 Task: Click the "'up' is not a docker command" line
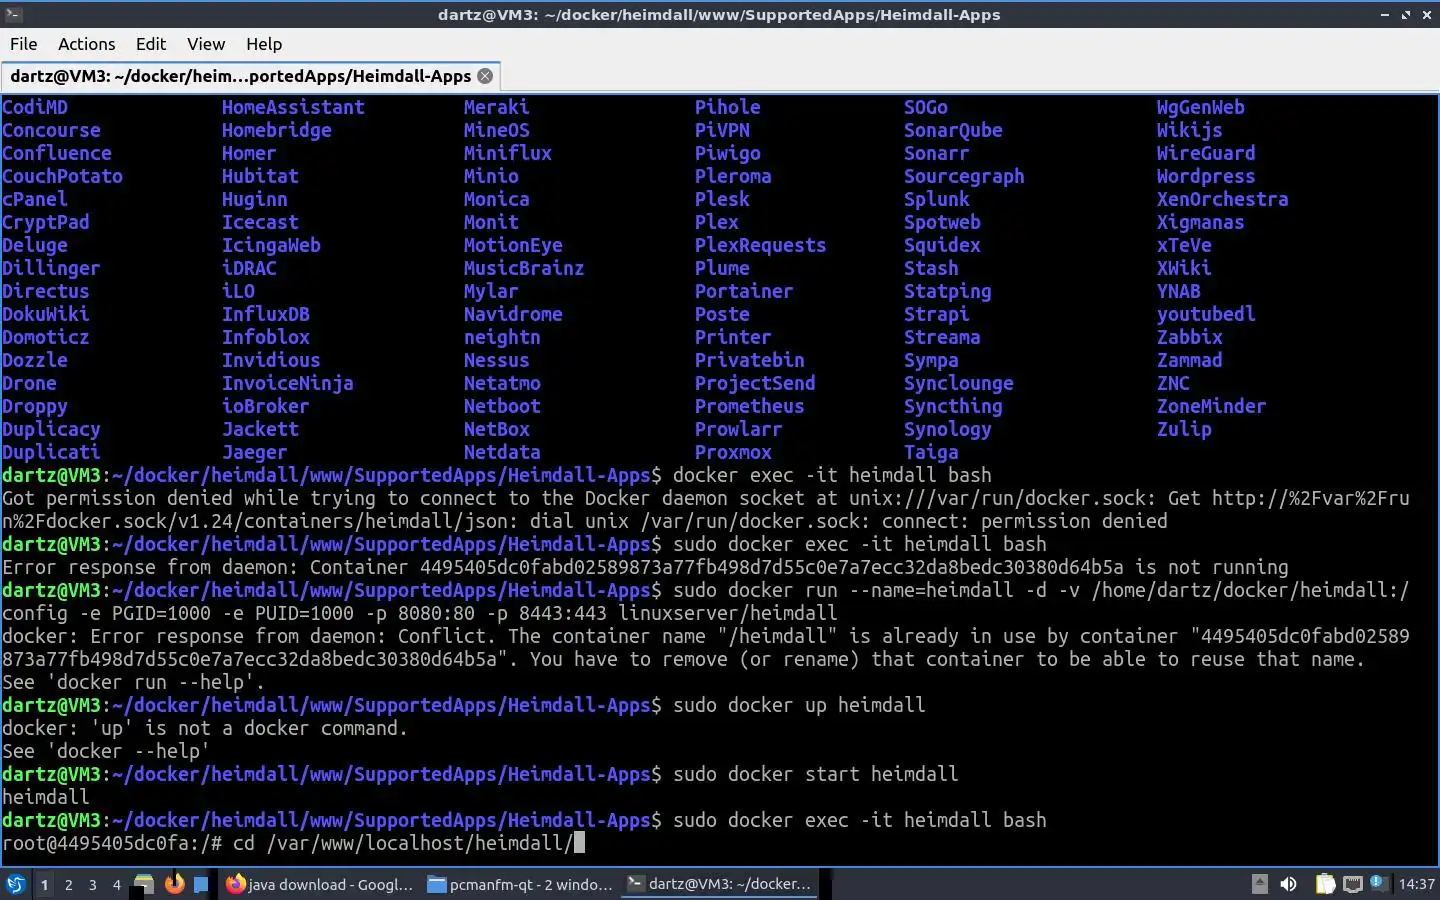coord(205,728)
